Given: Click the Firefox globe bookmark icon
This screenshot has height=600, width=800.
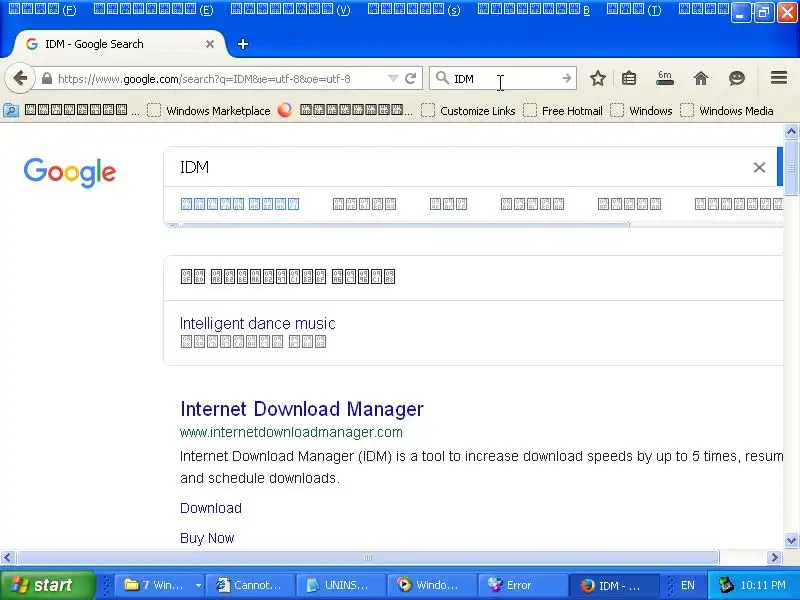Looking at the screenshot, I should point(285,110).
